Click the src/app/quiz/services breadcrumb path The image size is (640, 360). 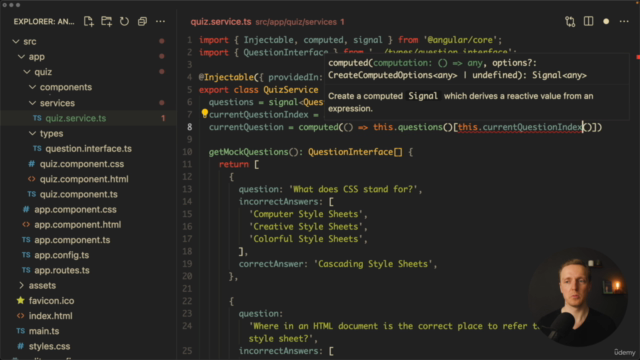click(296, 22)
